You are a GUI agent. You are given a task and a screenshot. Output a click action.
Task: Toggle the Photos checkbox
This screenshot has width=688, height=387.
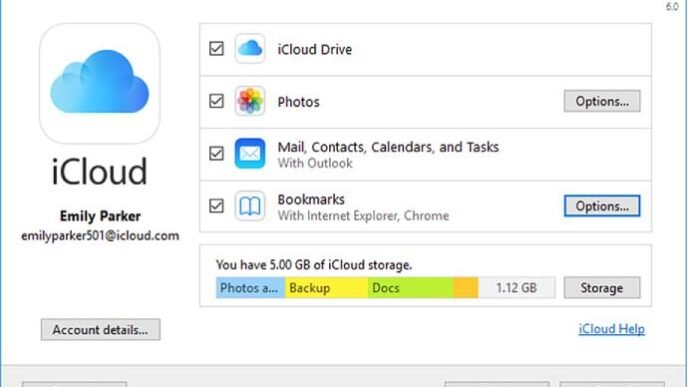tap(216, 101)
